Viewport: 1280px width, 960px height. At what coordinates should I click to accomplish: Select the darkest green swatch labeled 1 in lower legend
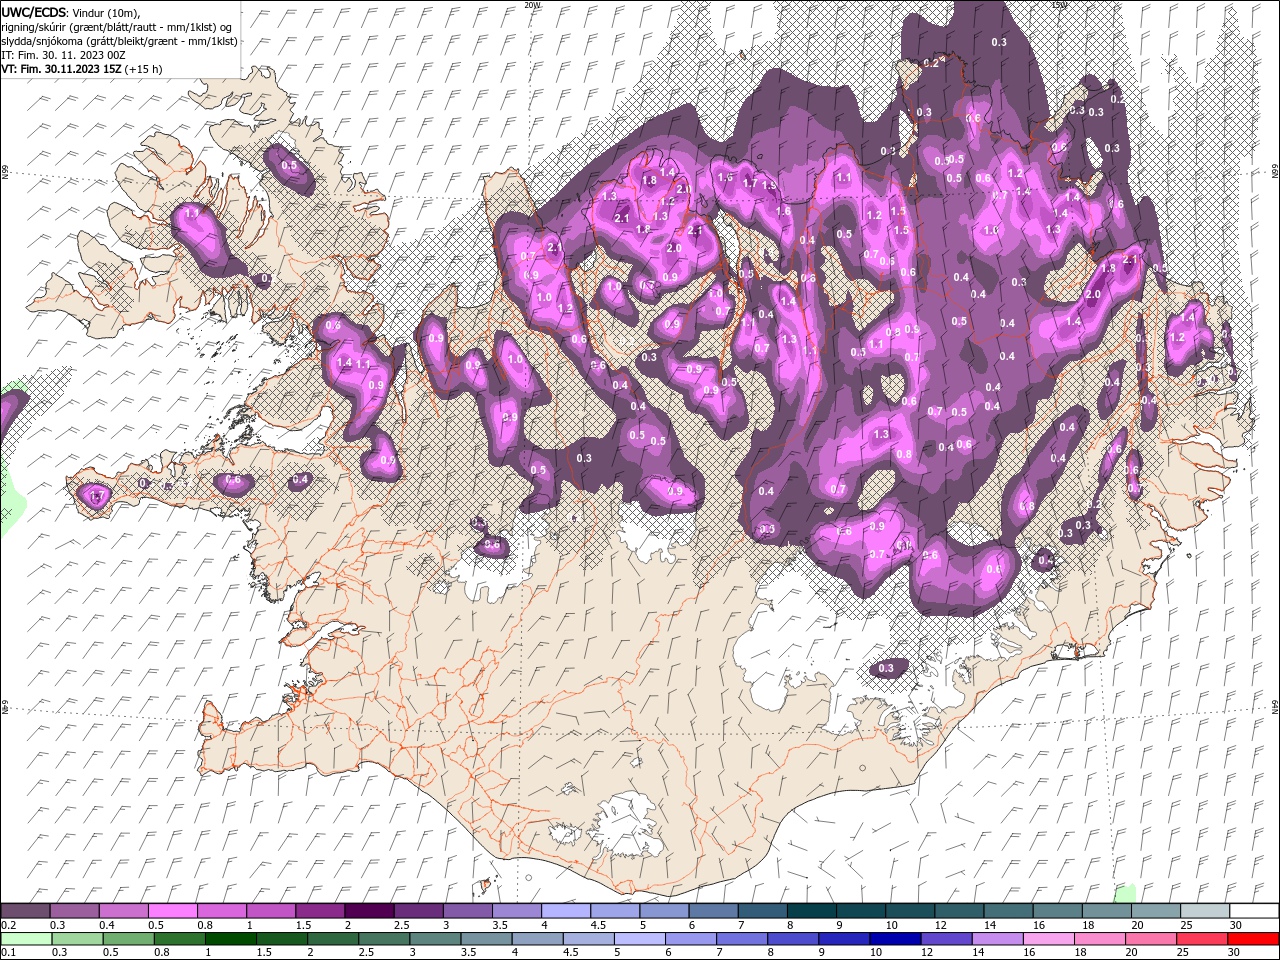tap(230, 939)
